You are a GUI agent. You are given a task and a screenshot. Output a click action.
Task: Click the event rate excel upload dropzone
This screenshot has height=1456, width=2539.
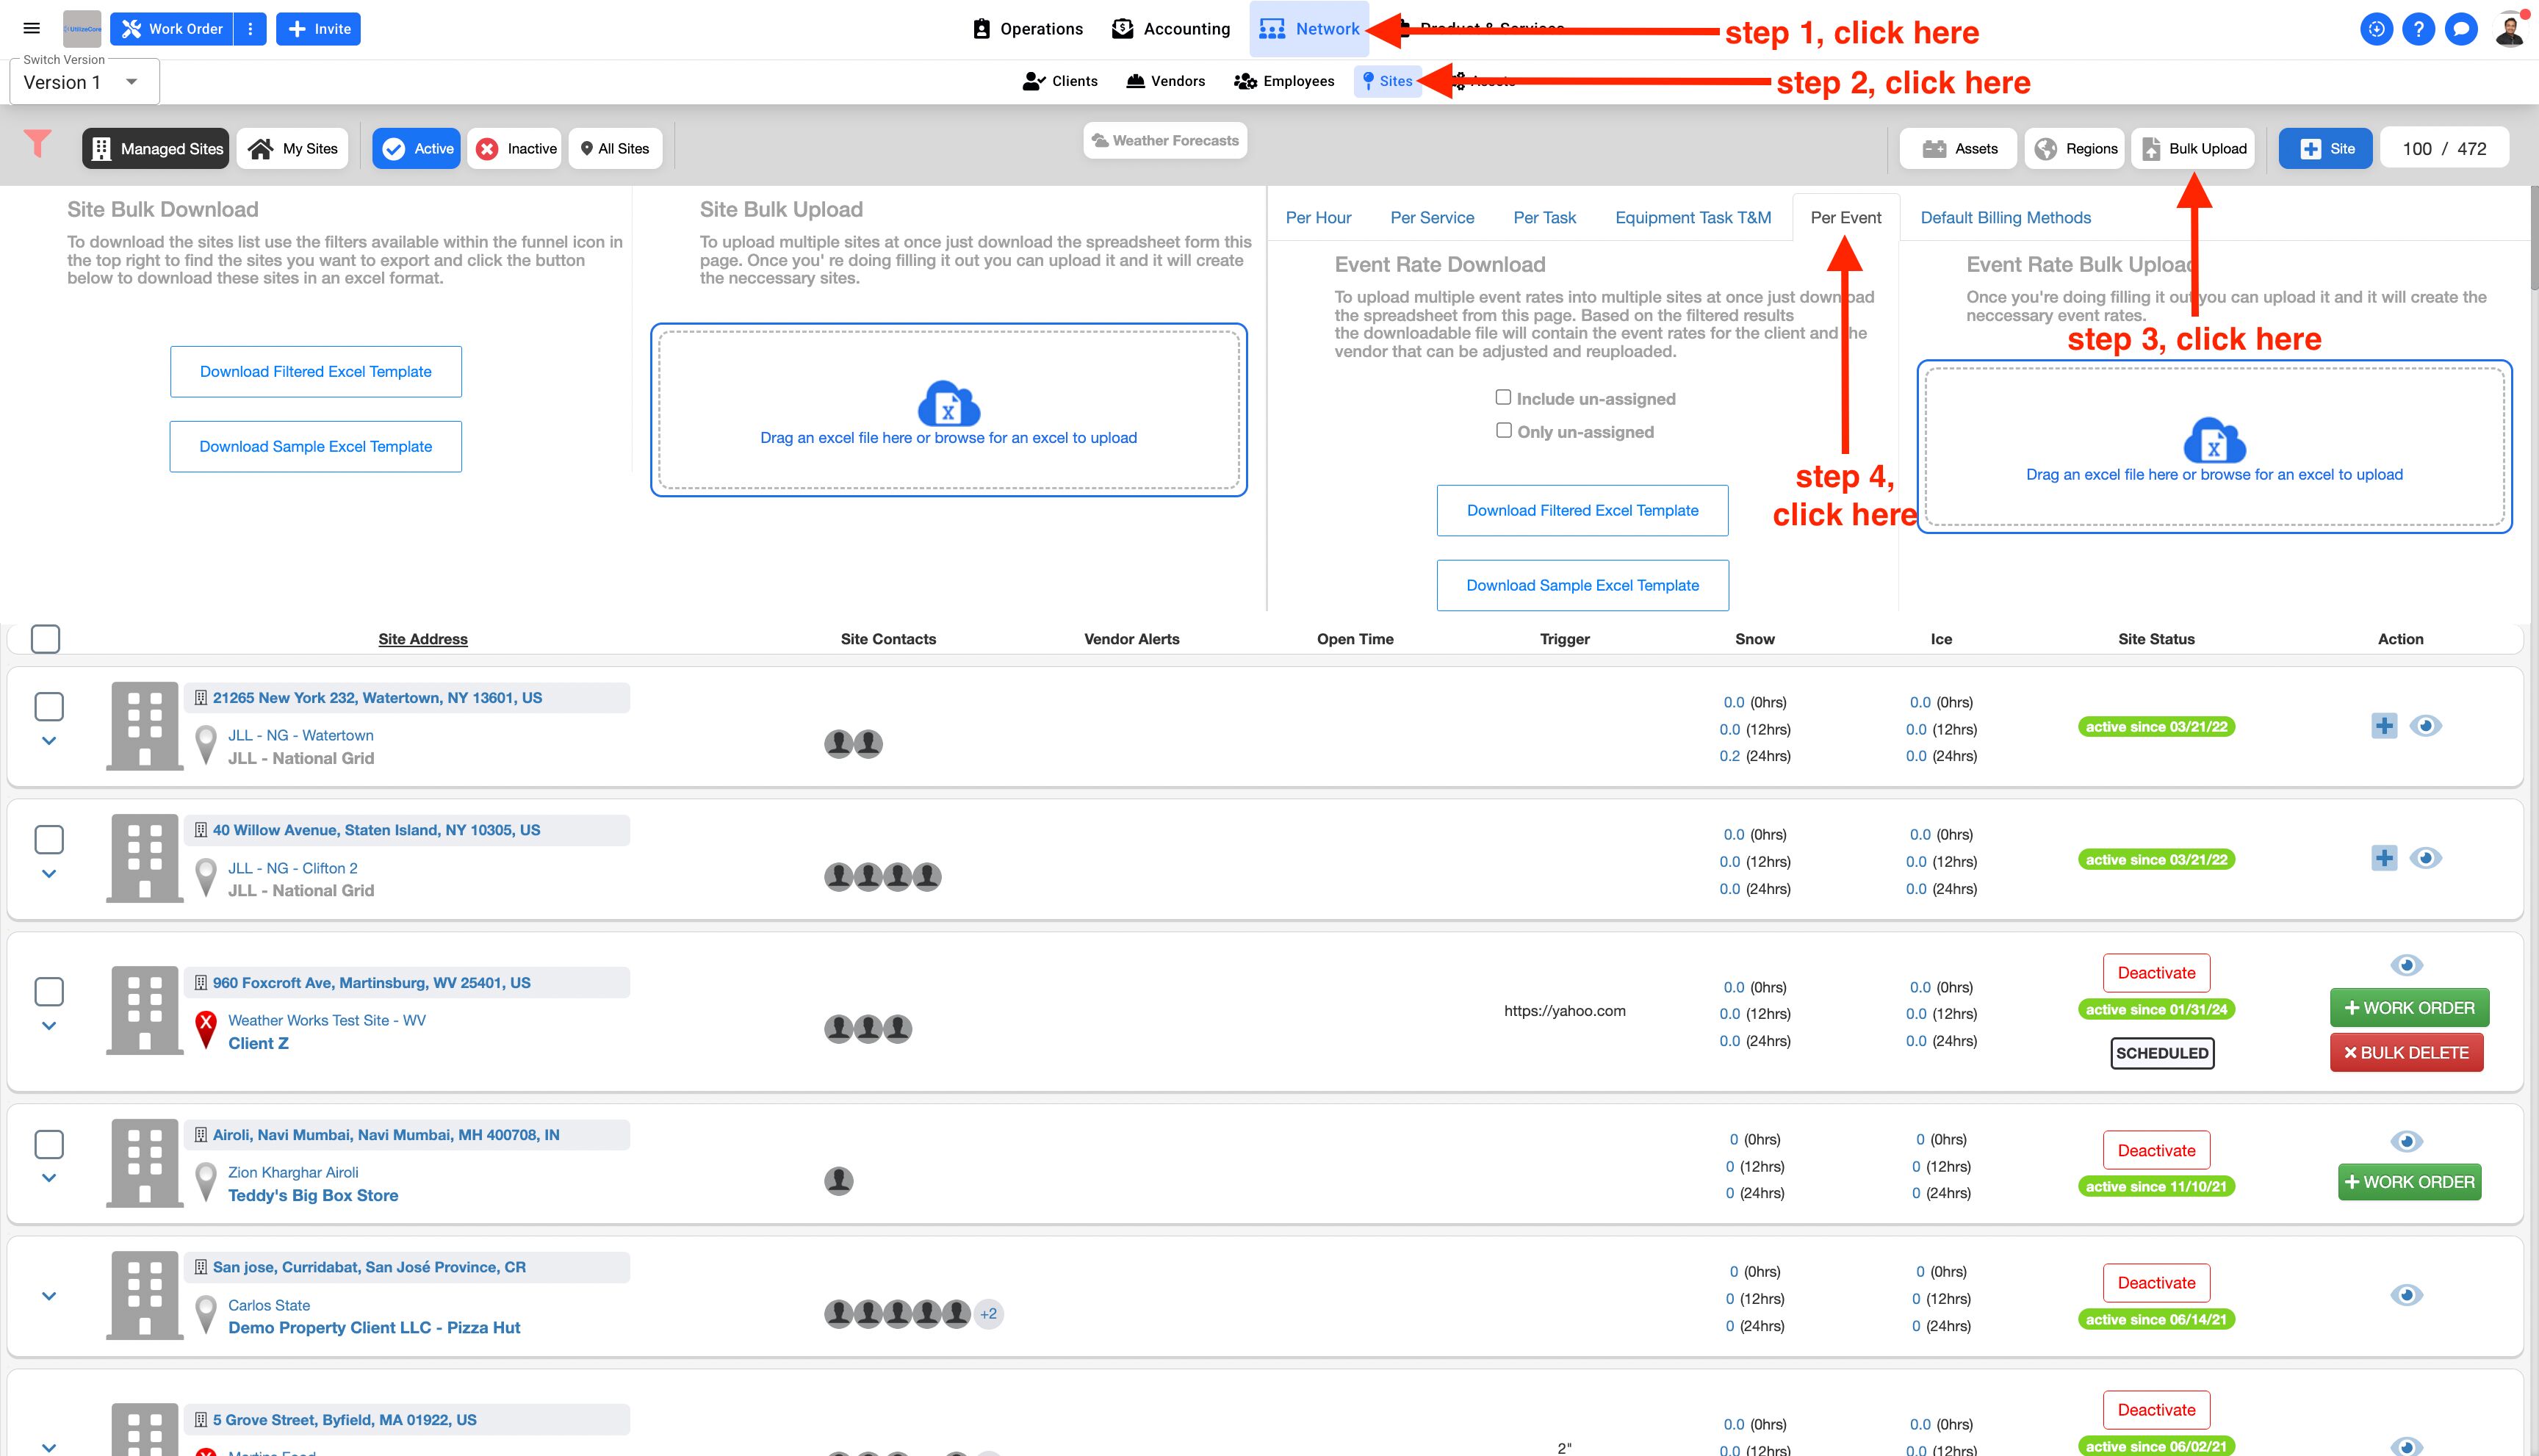click(x=2213, y=447)
